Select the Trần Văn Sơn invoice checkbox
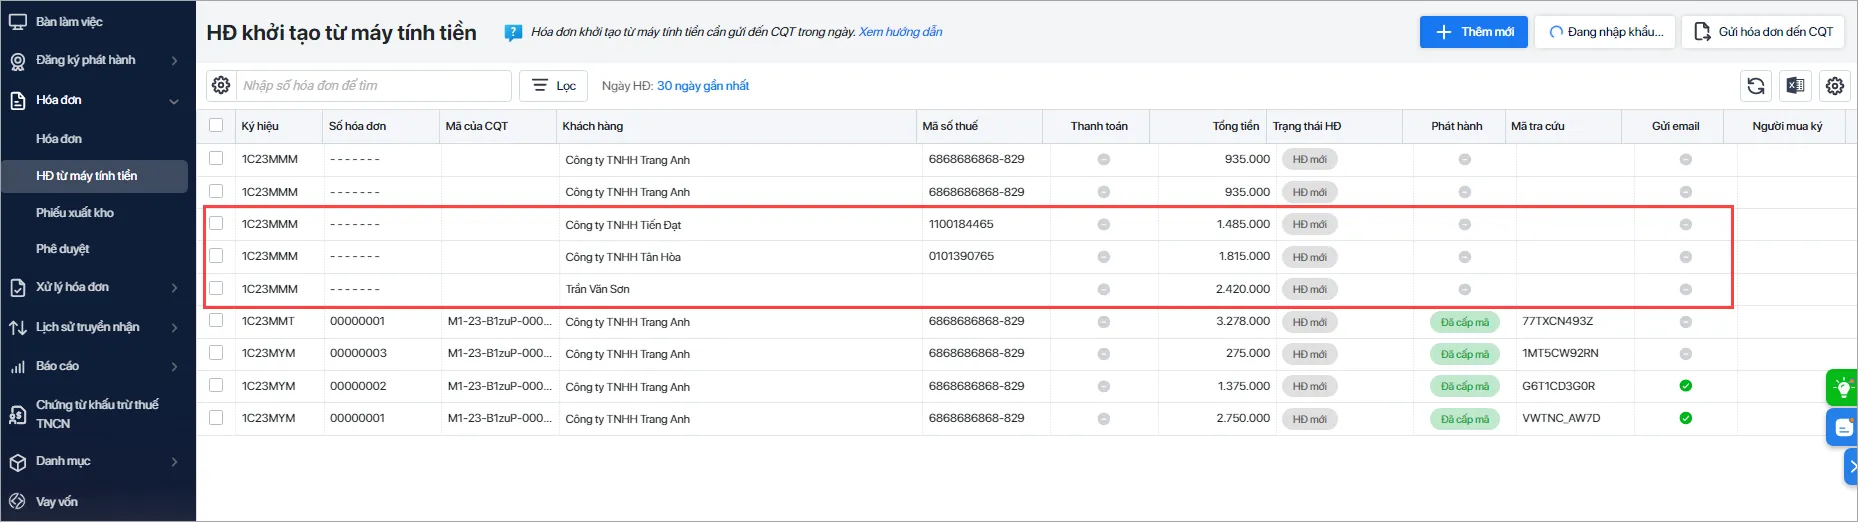This screenshot has width=1858, height=522. [216, 289]
